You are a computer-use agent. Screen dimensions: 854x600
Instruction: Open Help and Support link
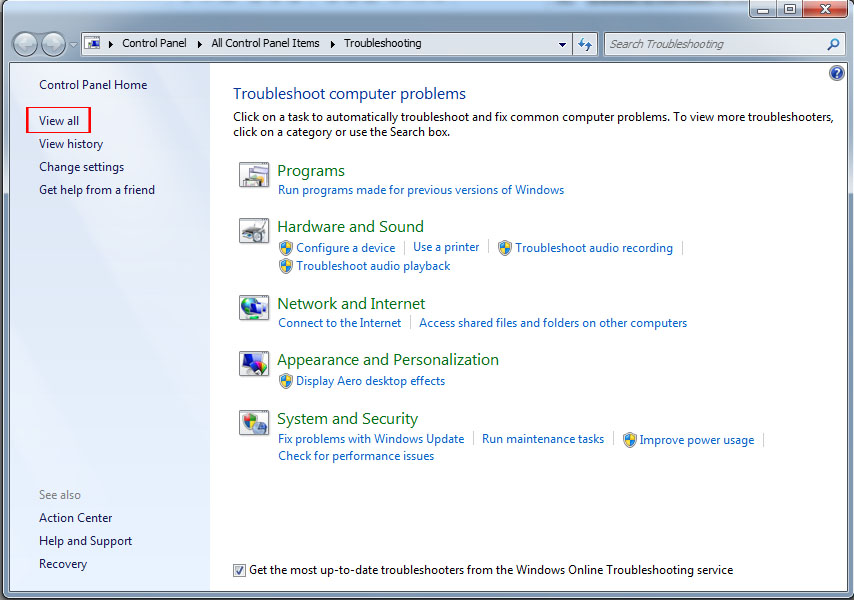point(86,541)
